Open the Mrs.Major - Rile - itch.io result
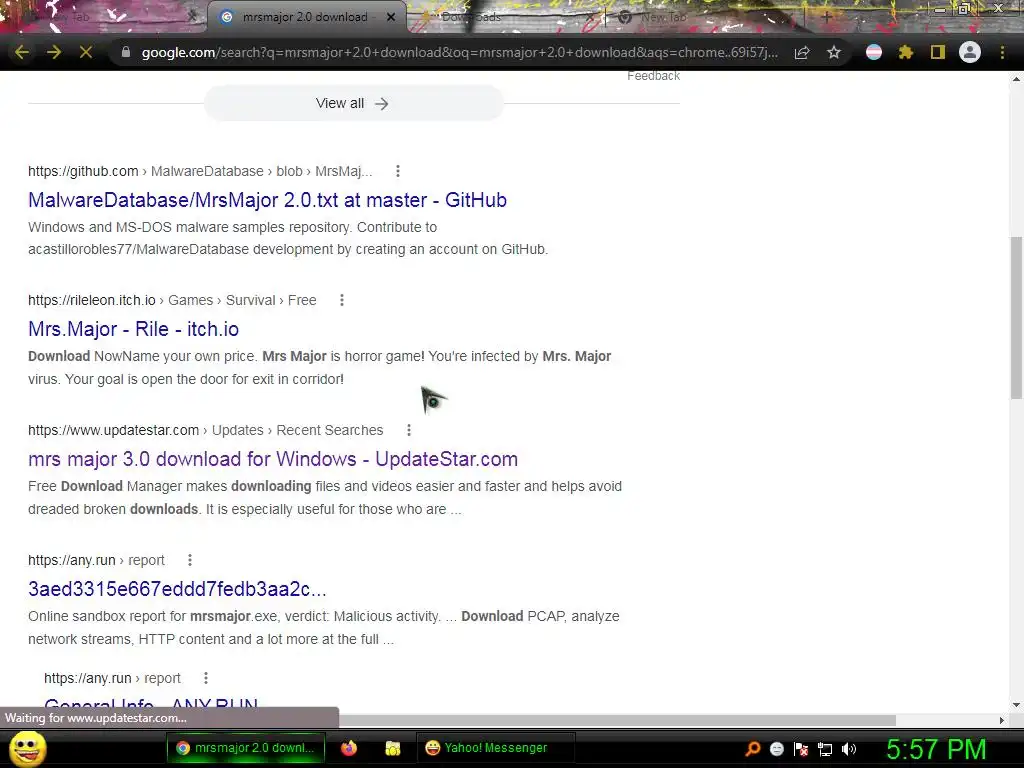Screen dimensions: 1024x768 tap(133, 329)
